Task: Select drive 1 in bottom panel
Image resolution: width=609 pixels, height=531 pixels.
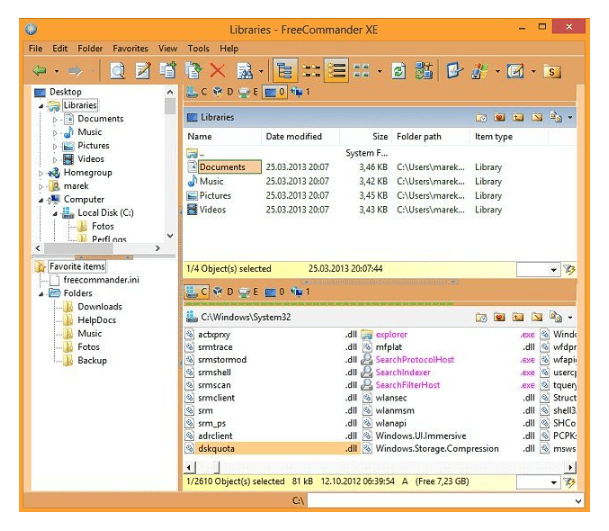Action: pyautogui.click(x=301, y=292)
